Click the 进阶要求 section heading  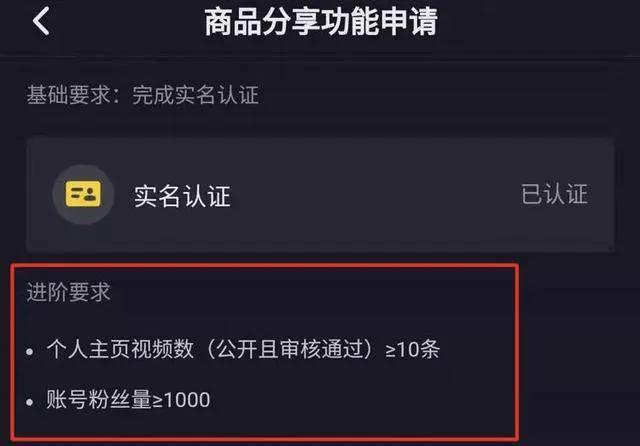coord(69,292)
